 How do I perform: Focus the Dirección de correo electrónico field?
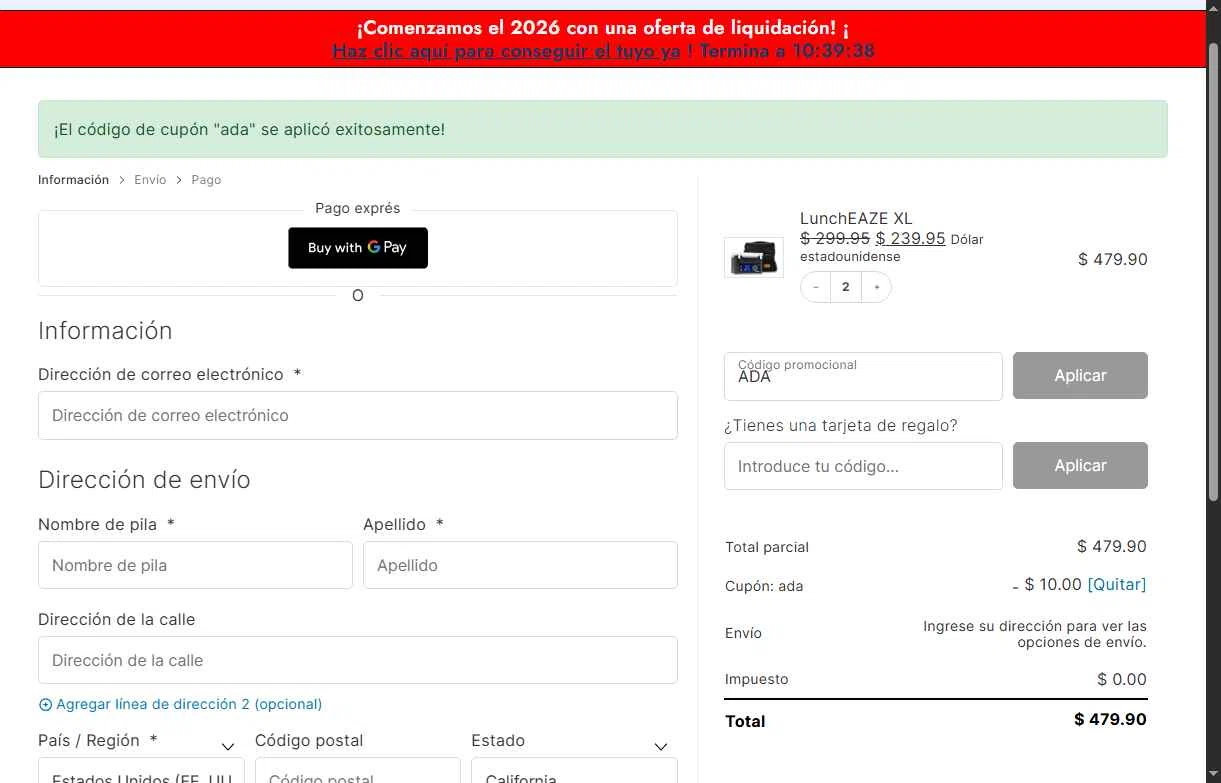pyautogui.click(x=358, y=415)
